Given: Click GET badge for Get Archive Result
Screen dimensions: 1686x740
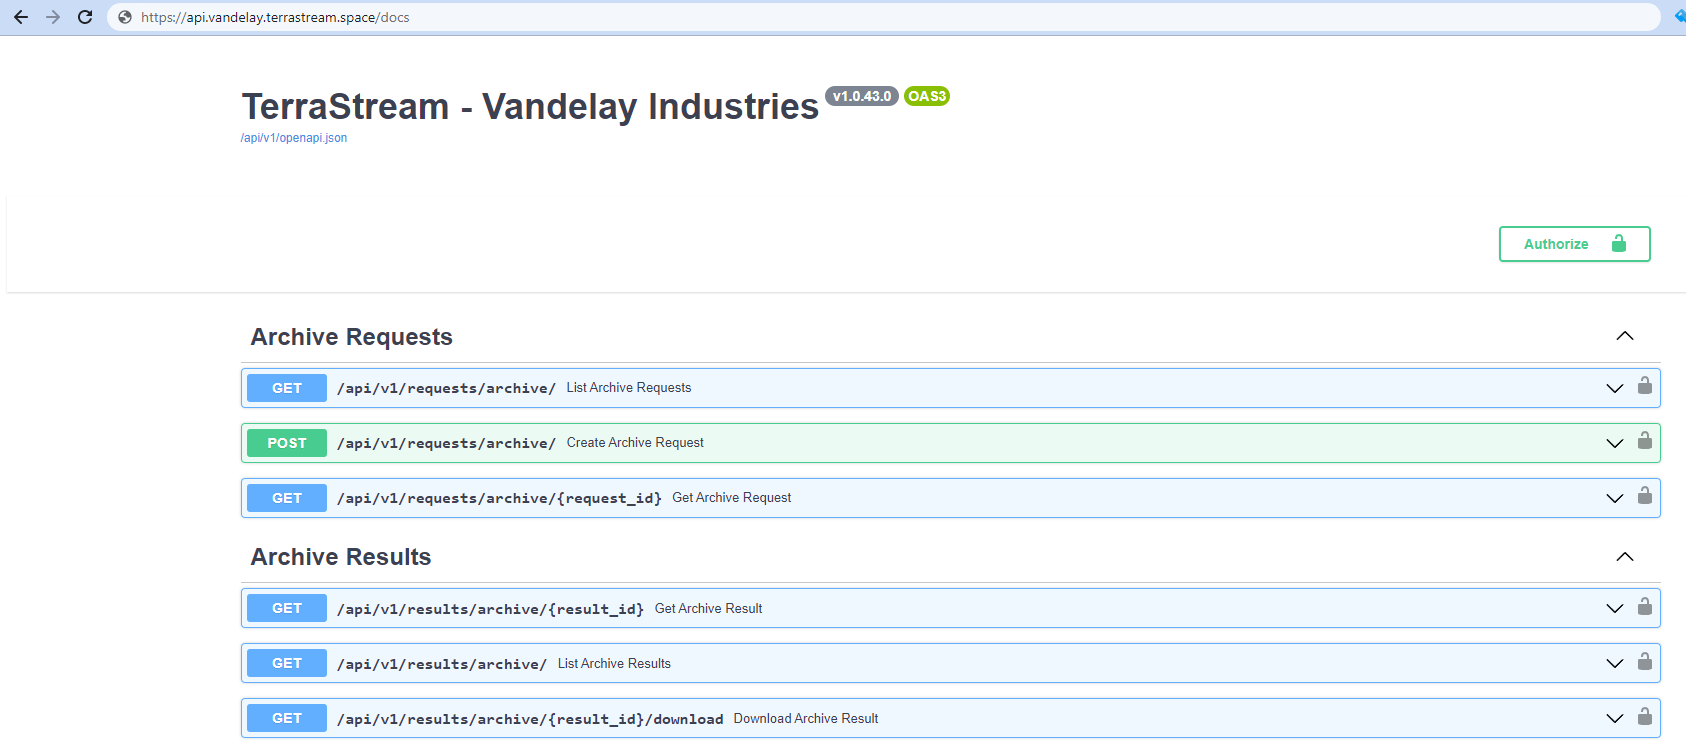Looking at the screenshot, I should pyautogui.click(x=287, y=608).
